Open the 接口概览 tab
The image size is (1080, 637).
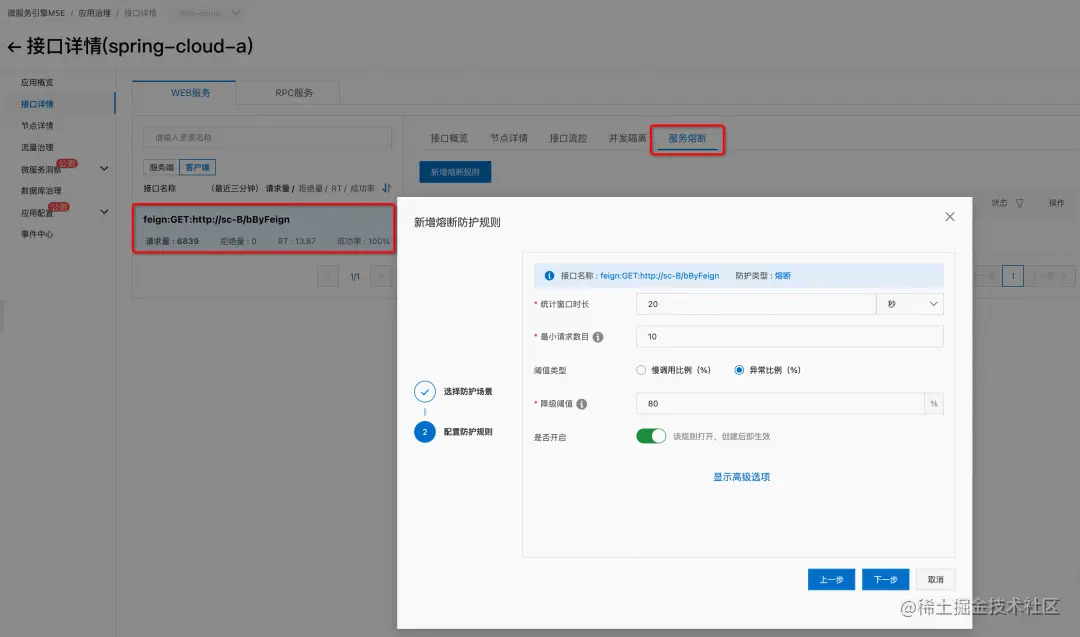tap(449, 138)
